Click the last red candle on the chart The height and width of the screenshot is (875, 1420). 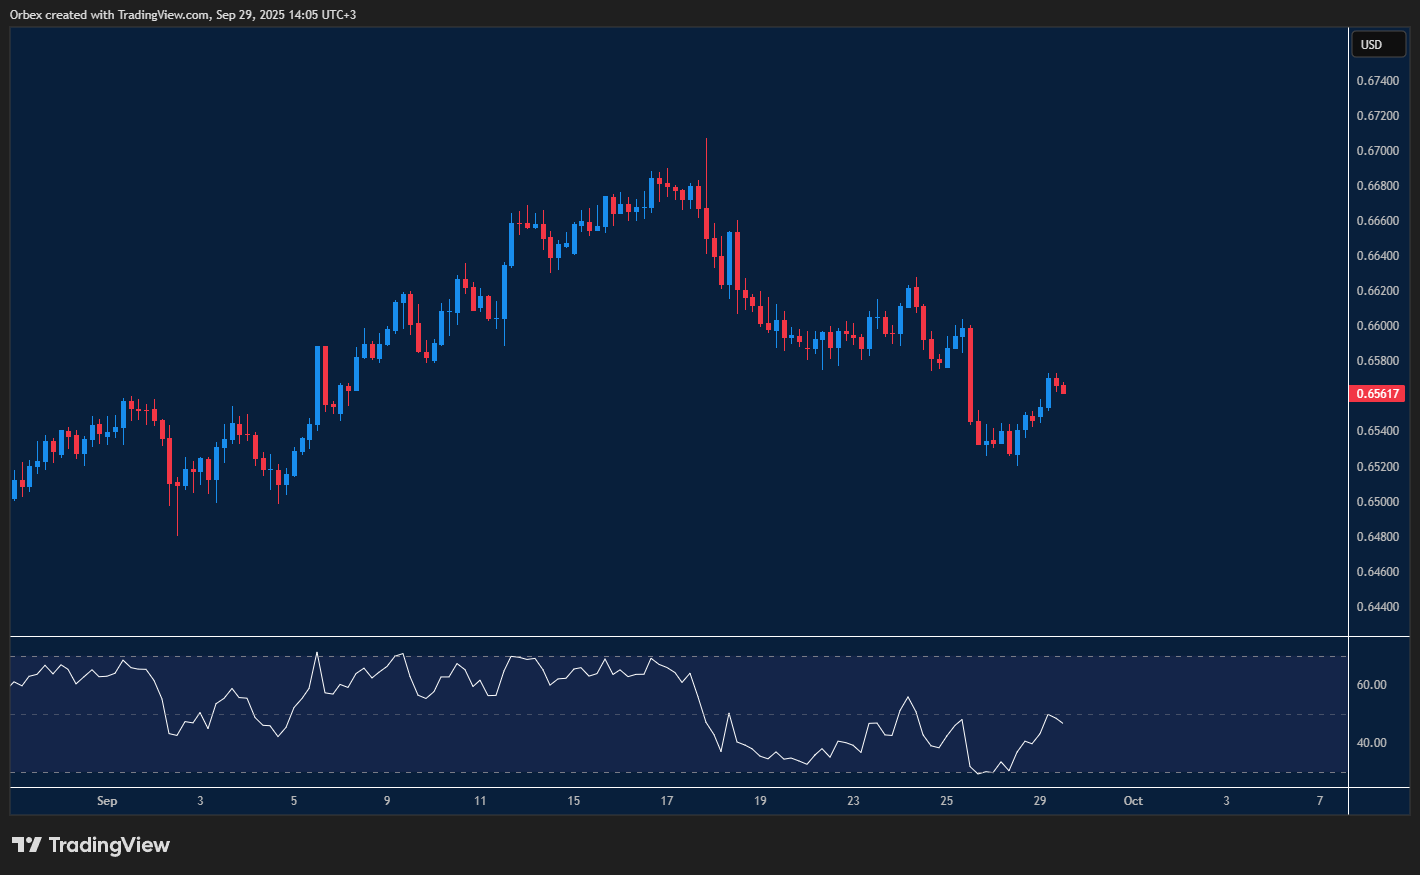pos(1063,389)
